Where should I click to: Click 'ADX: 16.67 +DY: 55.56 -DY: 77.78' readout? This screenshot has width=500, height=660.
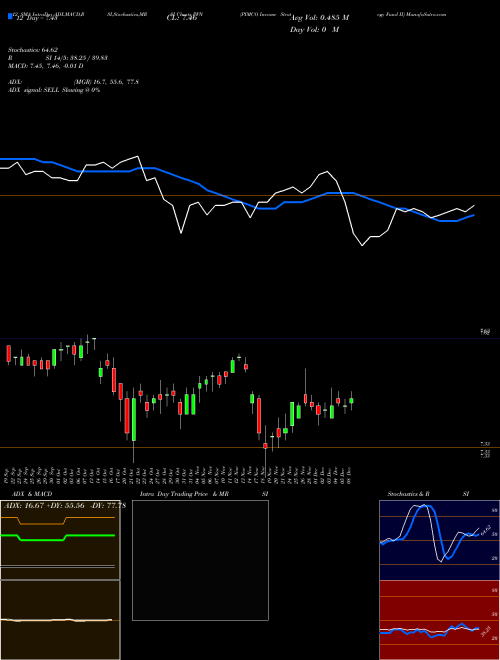pyautogui.click(x=65, y=506)
